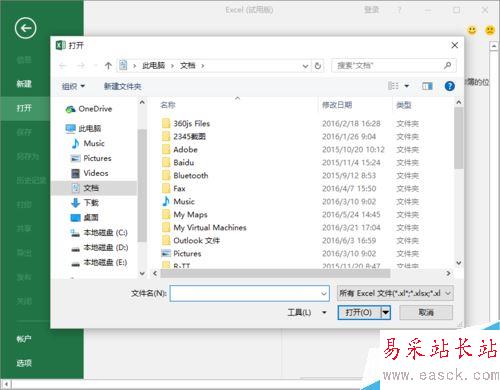Viewport: 500px width, 390px height.
Task: Click the back arrow circle in Excel backstage
Action: (x=25, y=28)
